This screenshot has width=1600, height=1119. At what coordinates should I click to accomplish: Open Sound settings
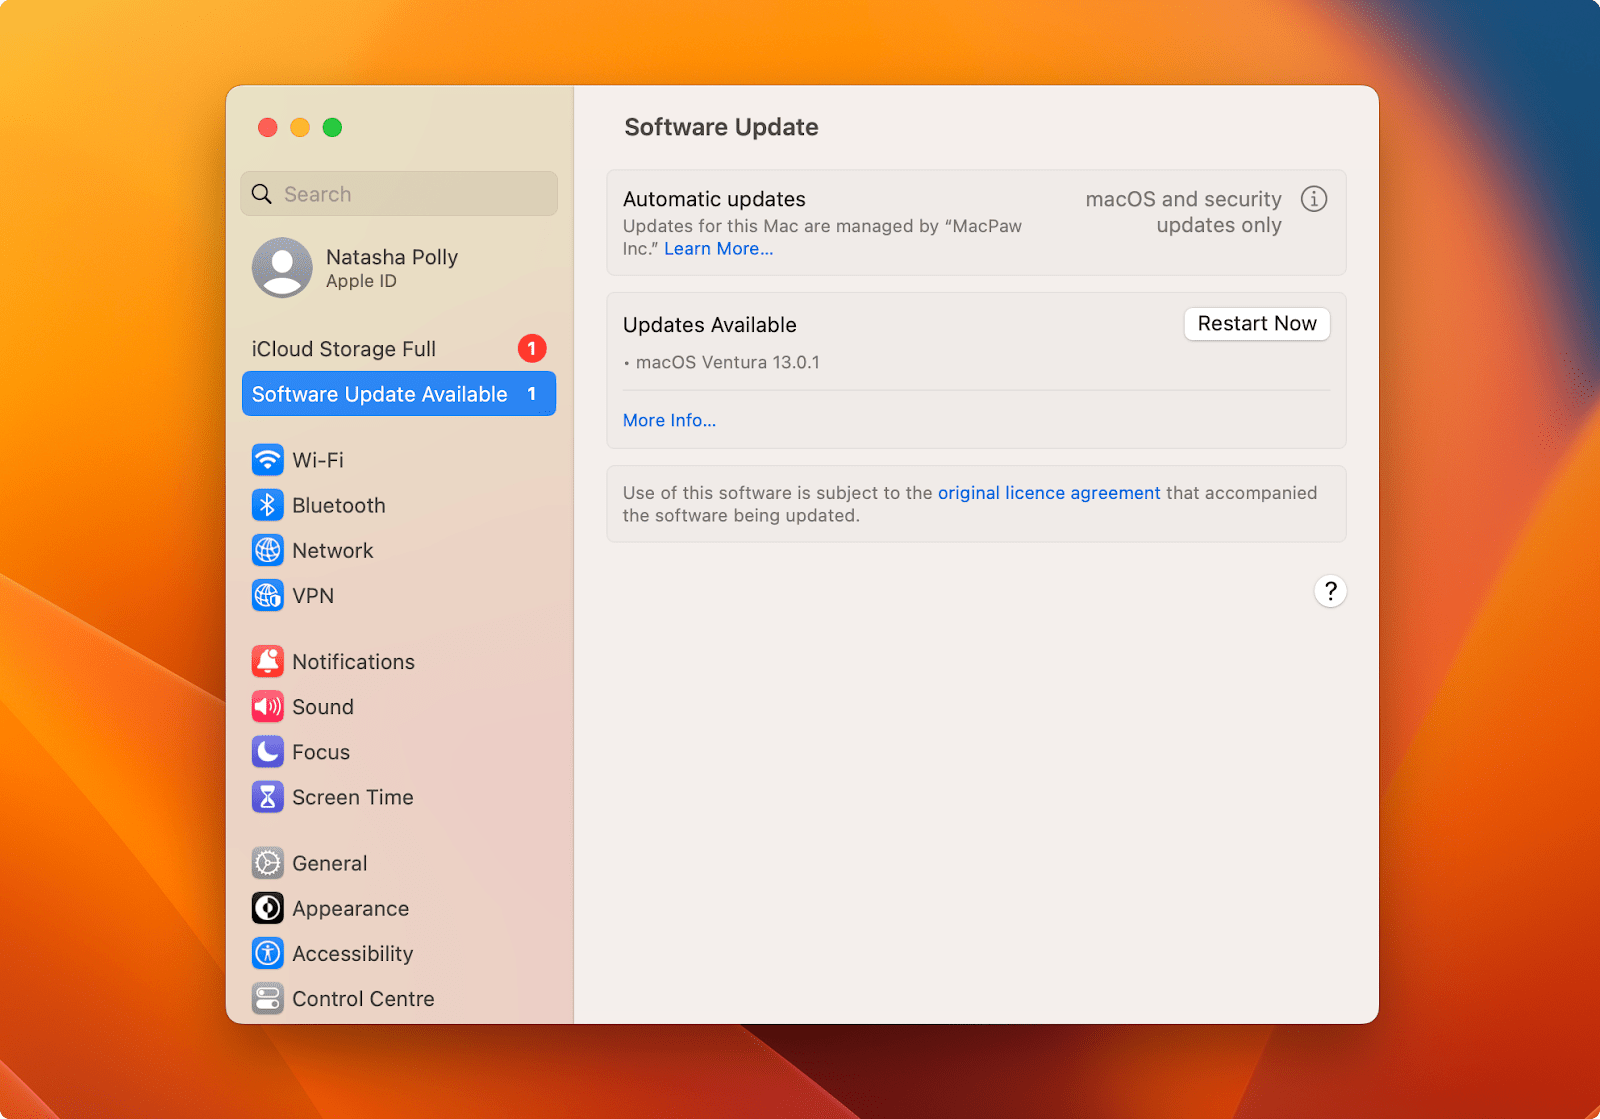coord(322,706)
